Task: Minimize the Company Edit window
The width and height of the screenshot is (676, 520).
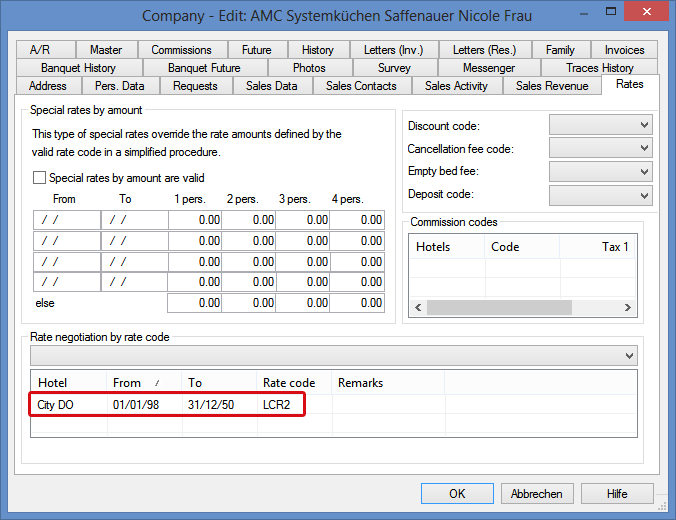Action: pyautogui.click(x=585, y=13)
